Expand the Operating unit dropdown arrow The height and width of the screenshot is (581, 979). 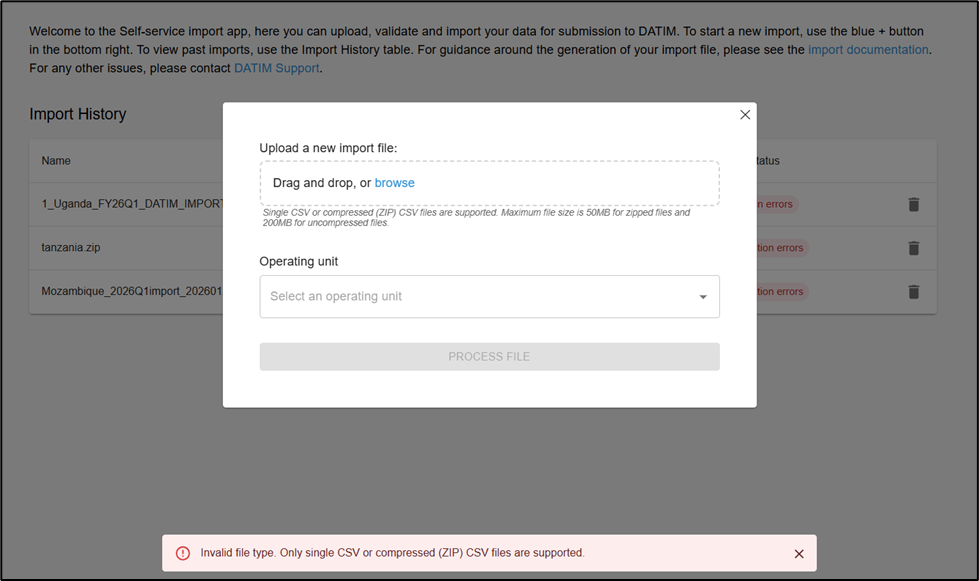(703, 297)
